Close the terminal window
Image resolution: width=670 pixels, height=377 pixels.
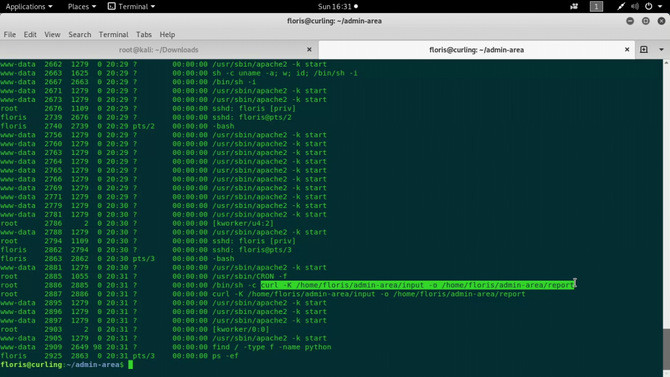(x=661, y=21)
